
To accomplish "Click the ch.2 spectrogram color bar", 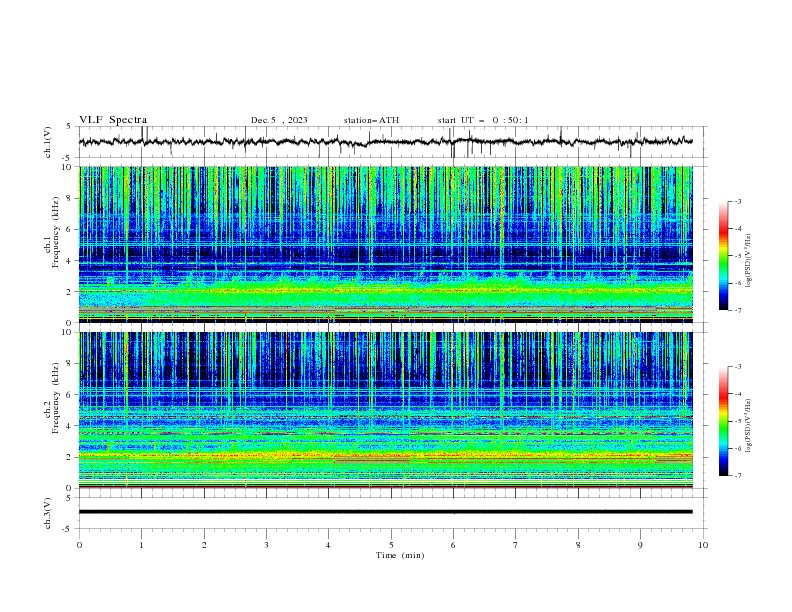I will [x=724, y=421].
